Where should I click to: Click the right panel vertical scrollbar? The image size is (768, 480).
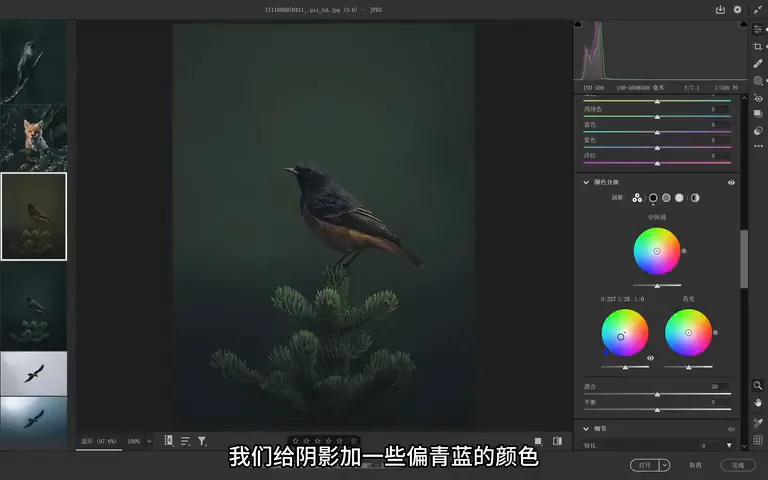click(744, 259)
